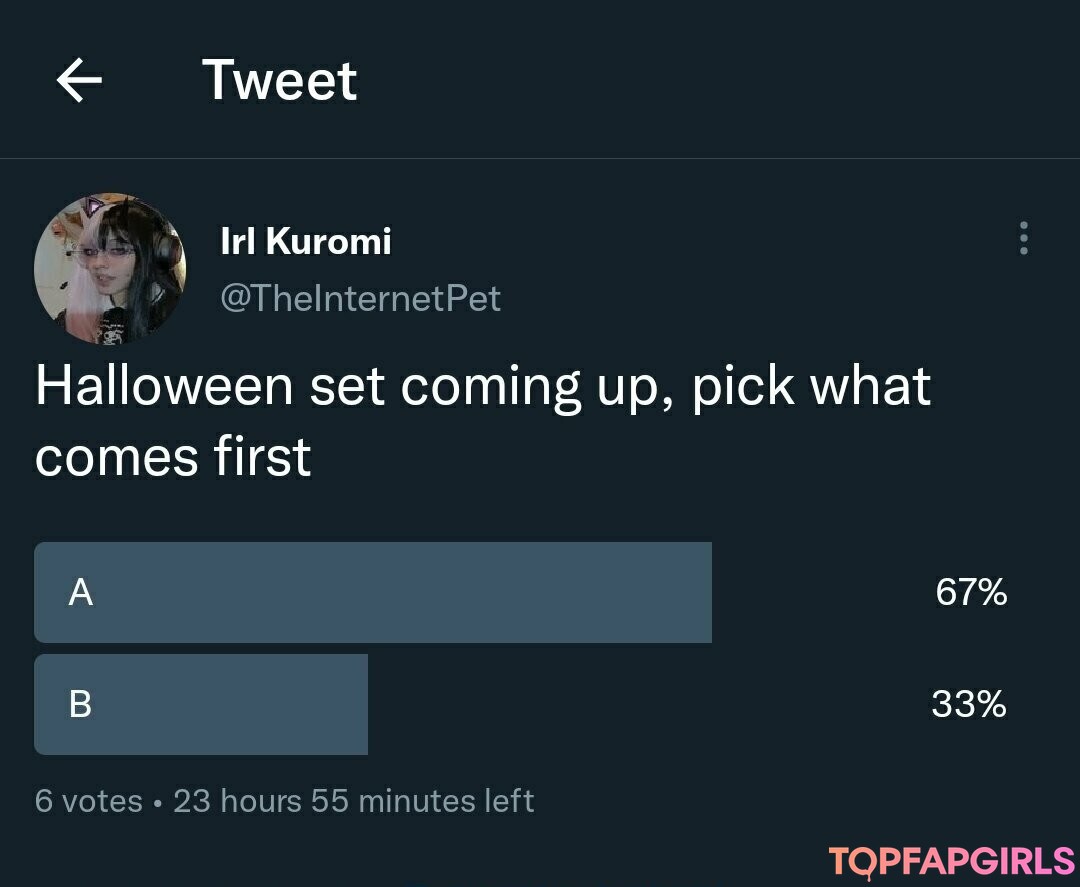The image size is (1080, 887).
Task: Select the letter A poll label
Action: (x=81, y=593)
